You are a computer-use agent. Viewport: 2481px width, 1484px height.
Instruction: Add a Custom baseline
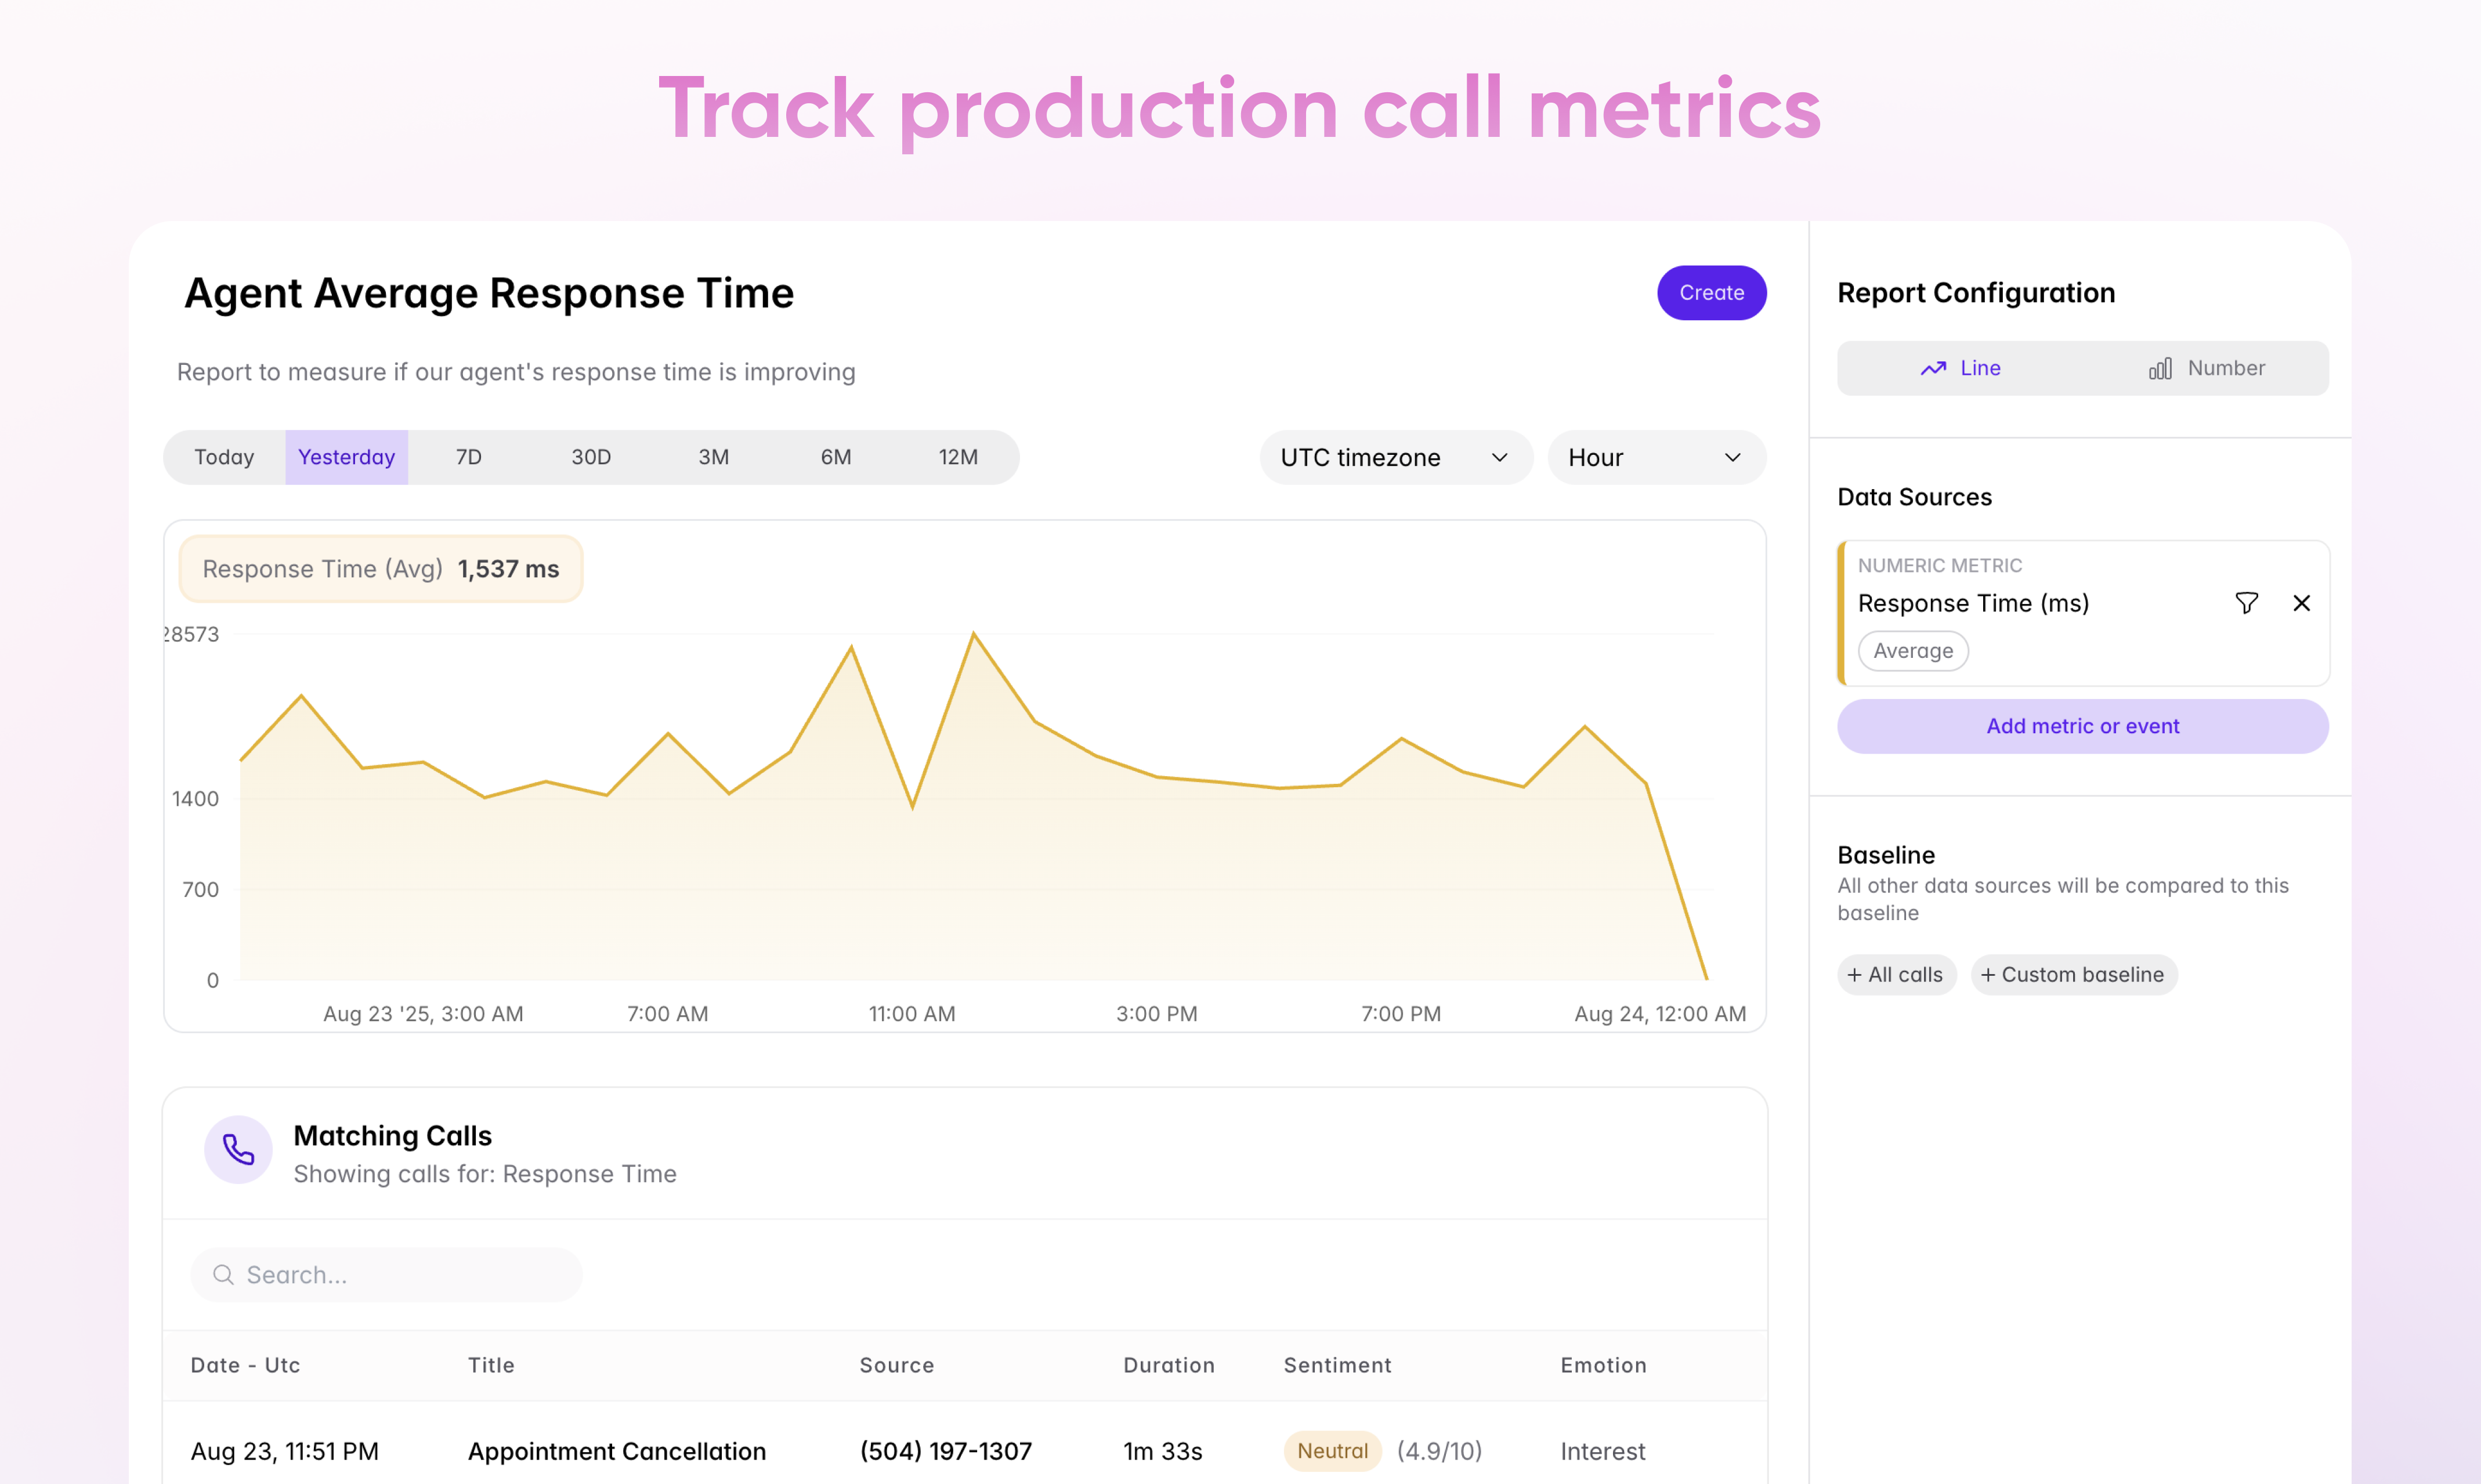[x=2073, y=975]
